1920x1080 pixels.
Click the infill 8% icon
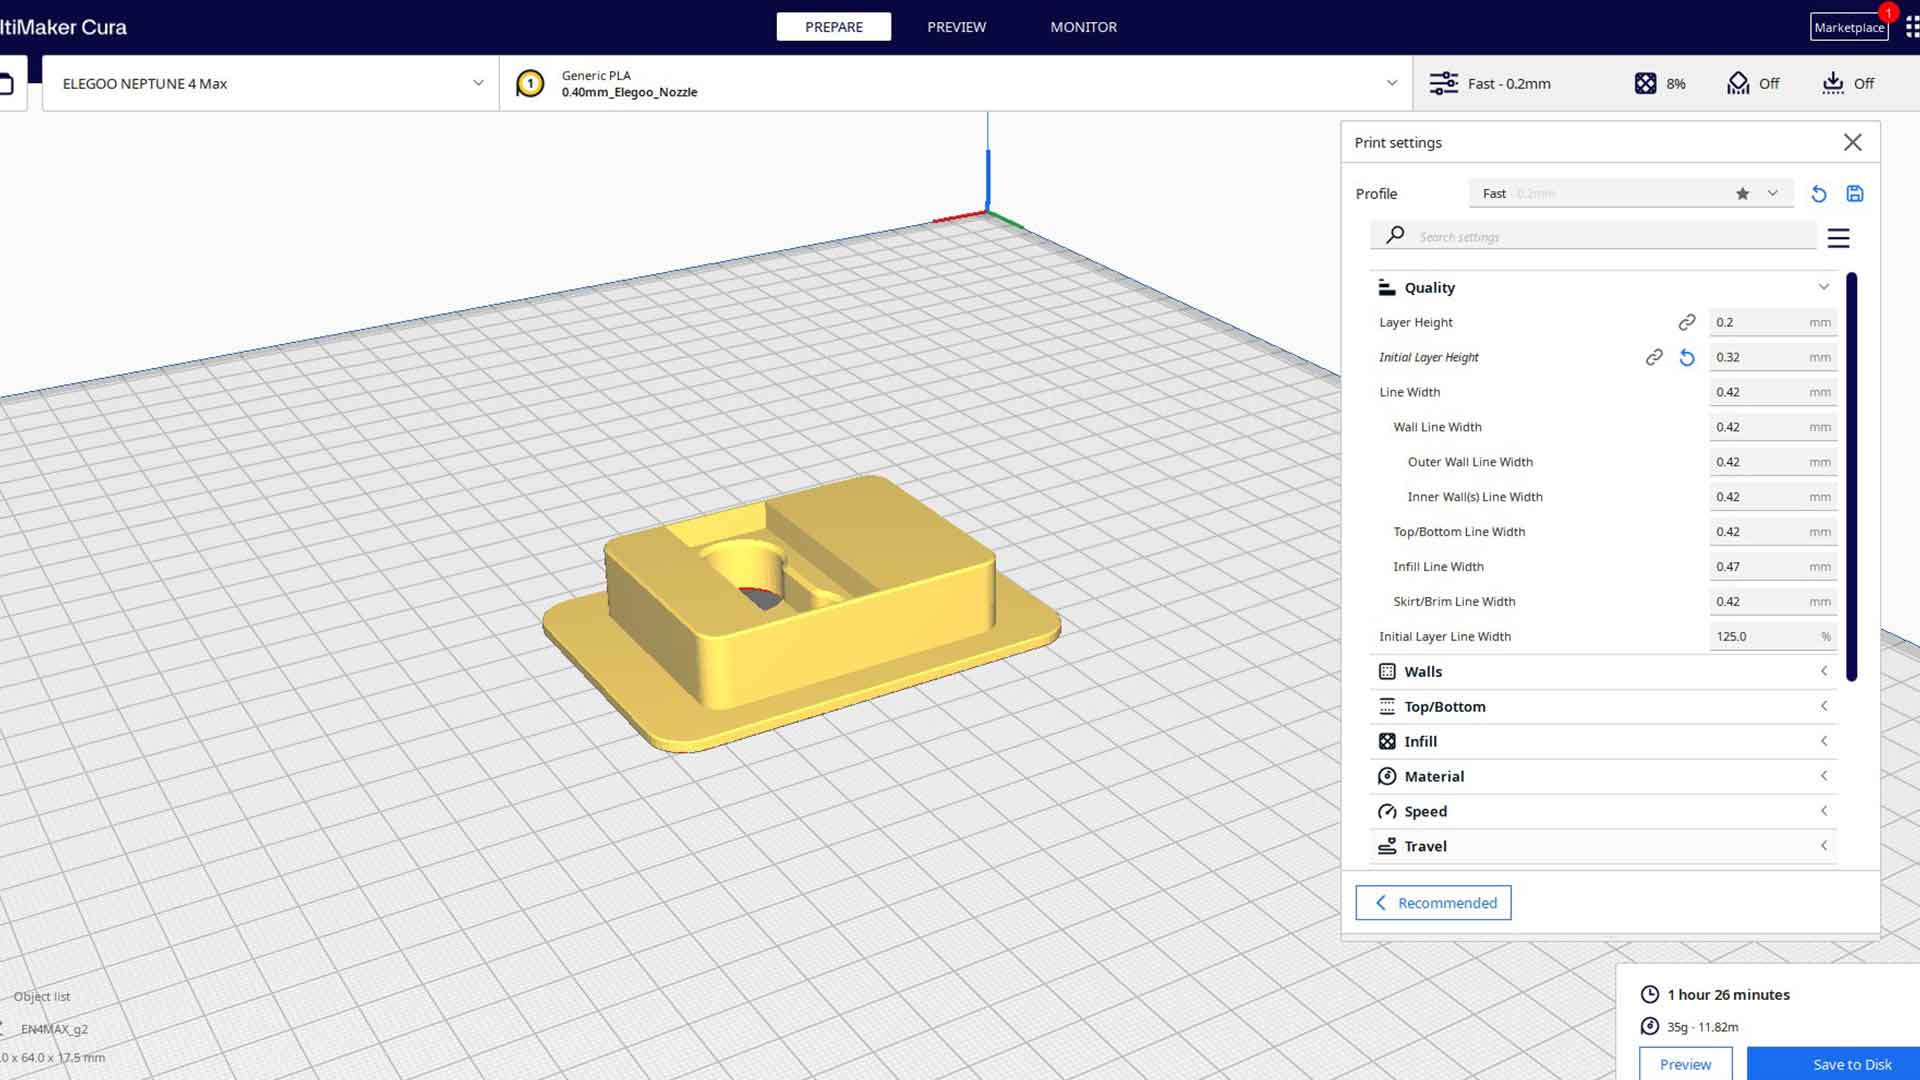point(1645,84)
